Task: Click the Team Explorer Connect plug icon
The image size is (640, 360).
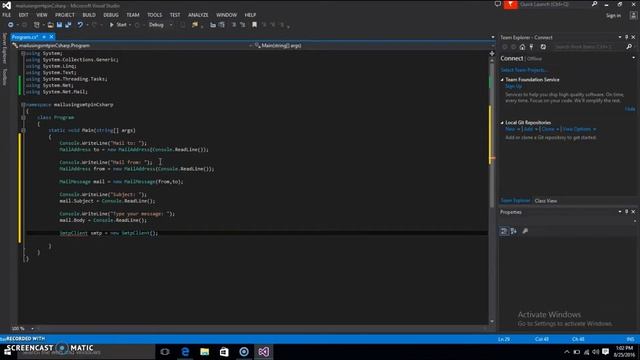Action: coord(531,47)
